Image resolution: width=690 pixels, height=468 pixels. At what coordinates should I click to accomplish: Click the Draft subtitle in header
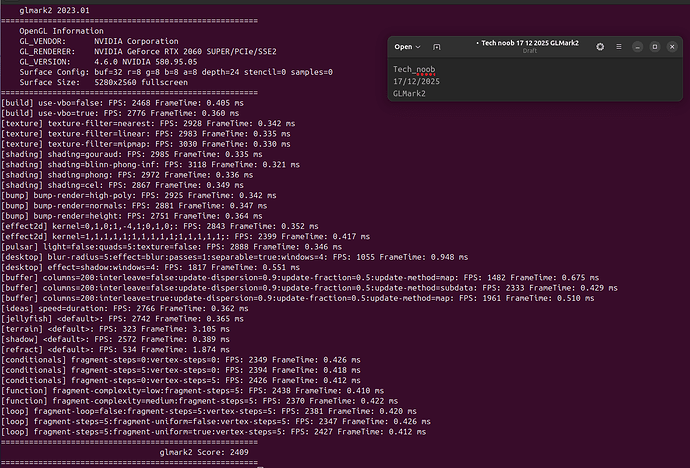(x=519, y=52)
